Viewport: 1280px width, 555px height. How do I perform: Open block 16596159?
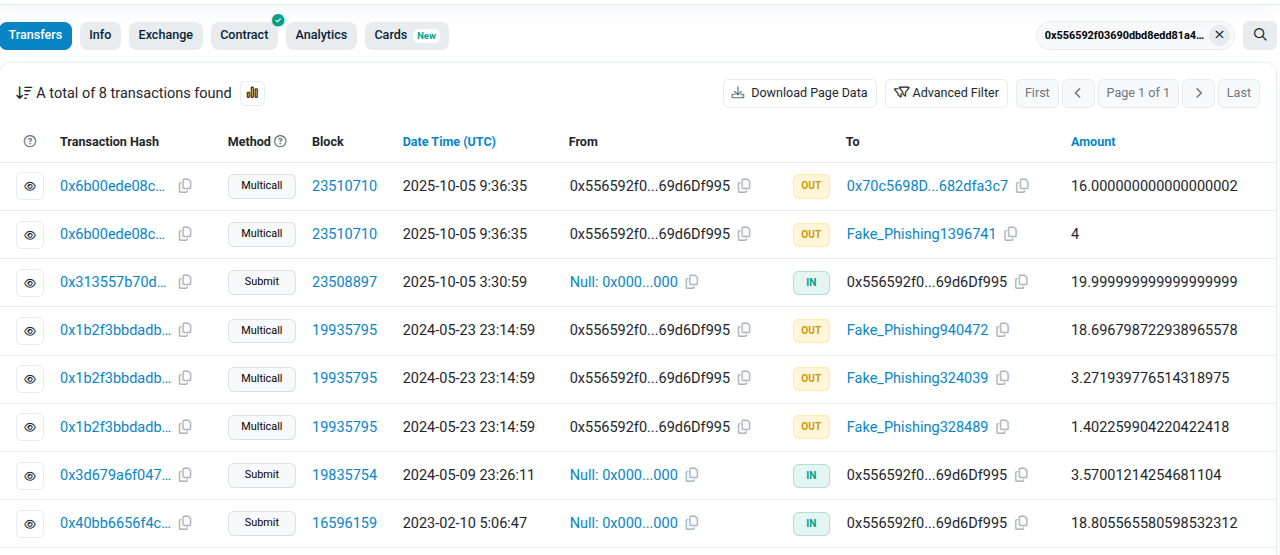pos(345,523)
